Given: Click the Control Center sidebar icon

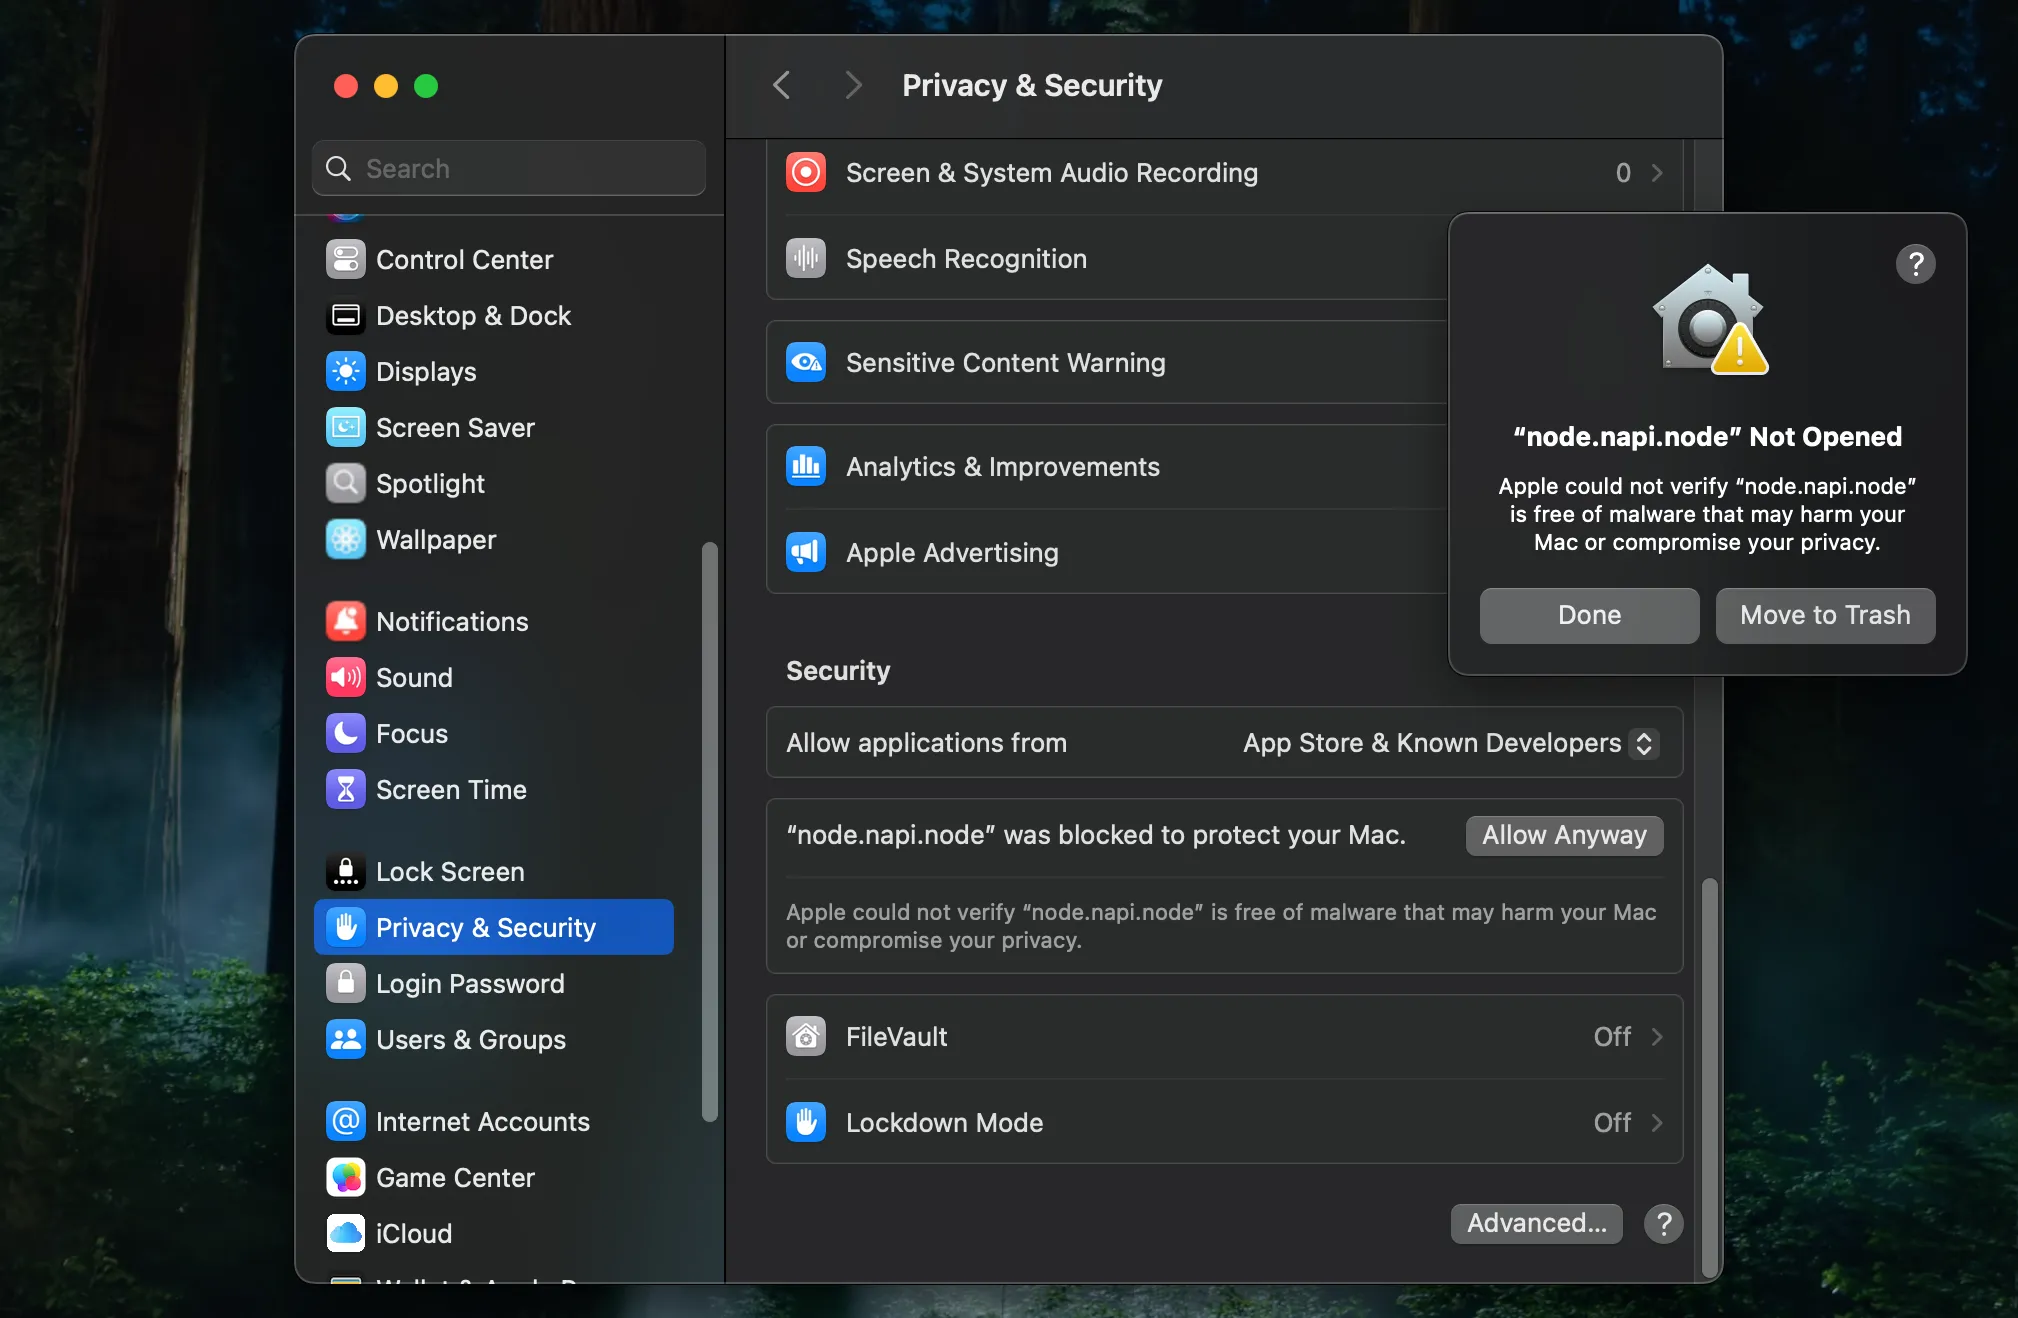Looking at the screenshot, I should point(345,260).
